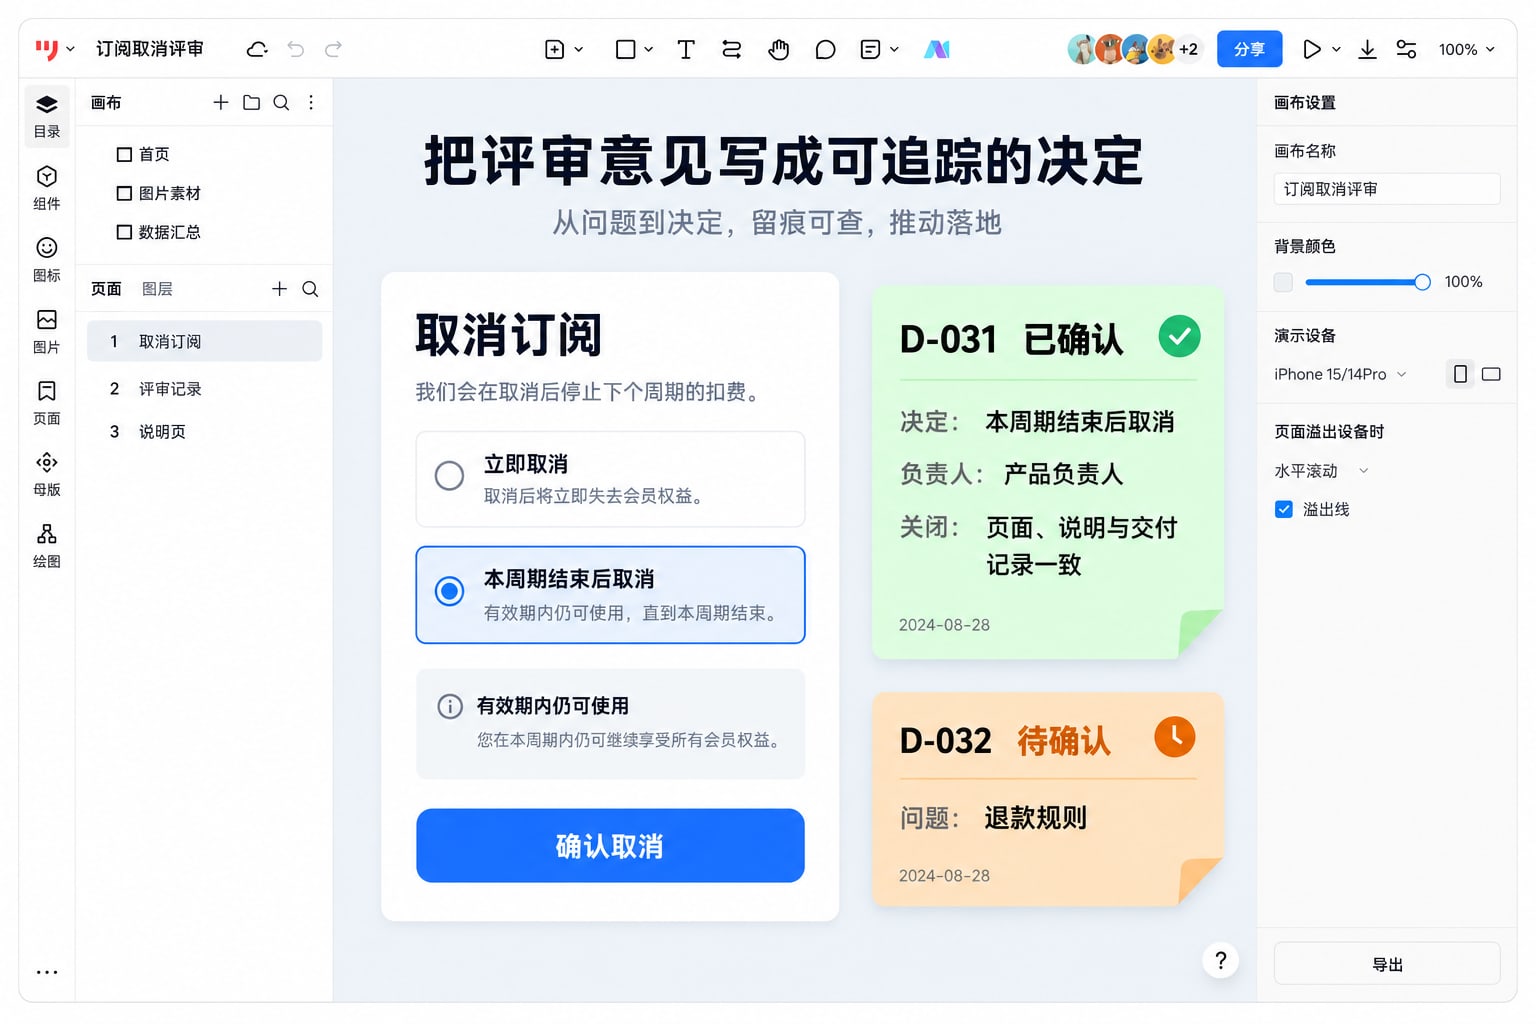Adjust the background opacity slider

(1367, 282)
